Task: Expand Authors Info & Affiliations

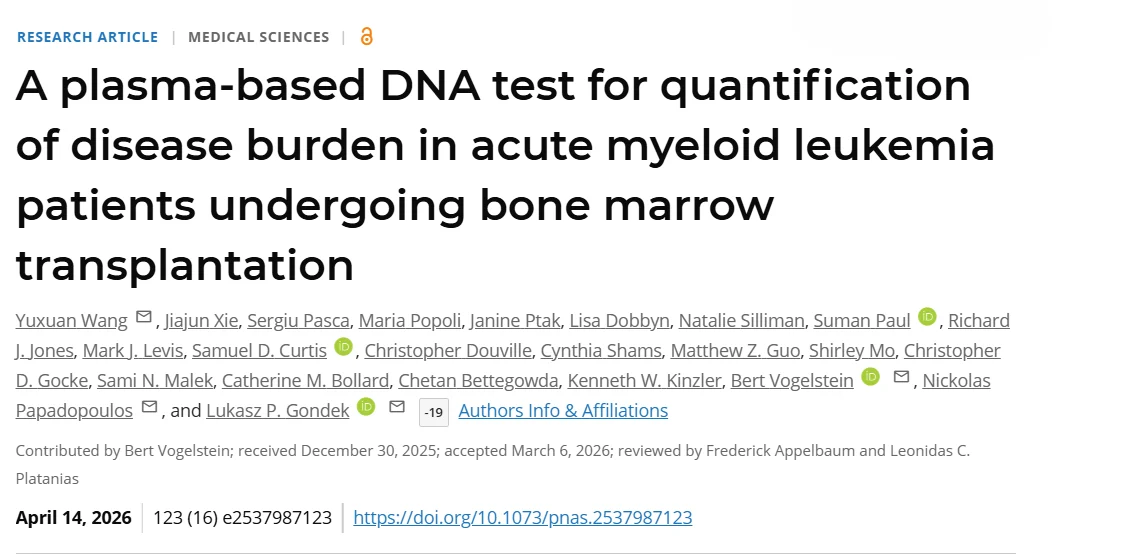Action: pos(563,410)
